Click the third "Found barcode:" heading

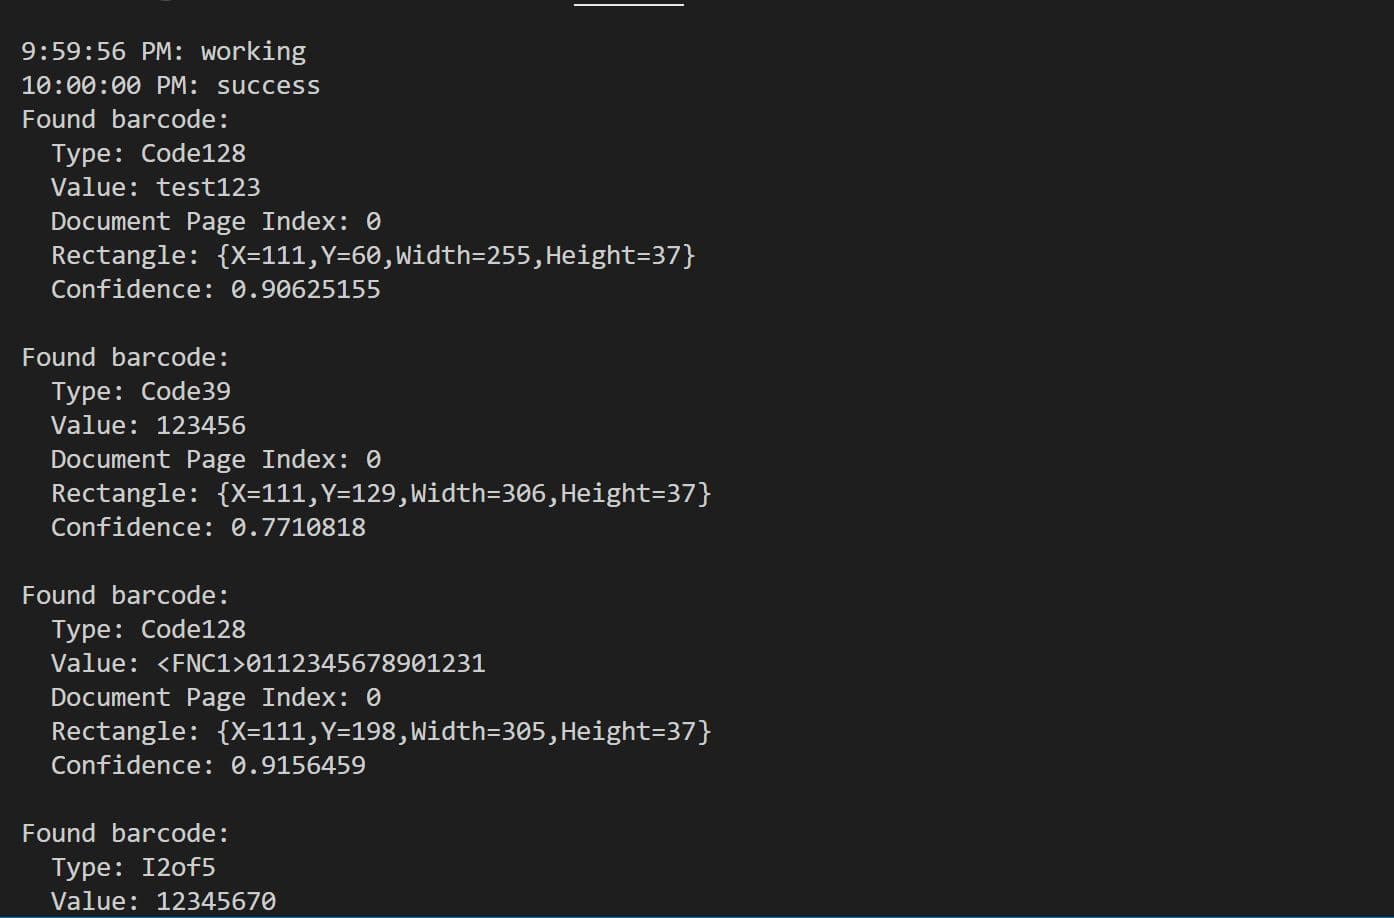(x=125, y=595)
